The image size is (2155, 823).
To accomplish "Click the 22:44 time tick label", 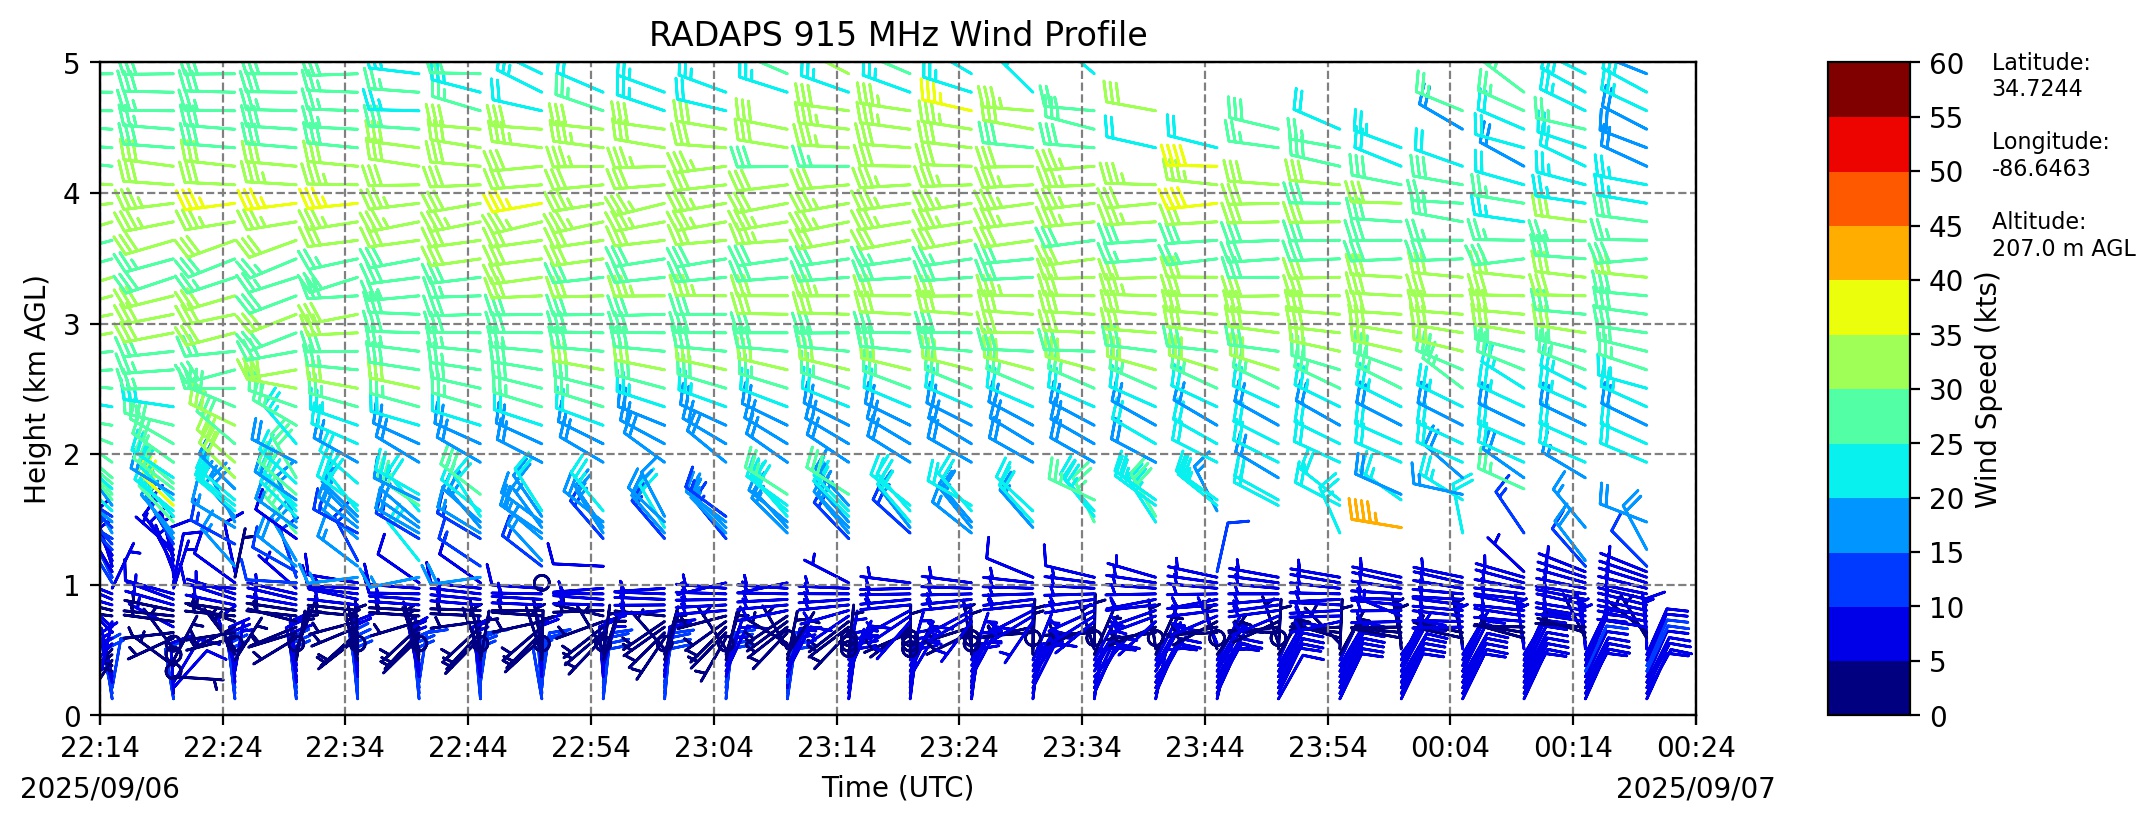I will (468, 747).
